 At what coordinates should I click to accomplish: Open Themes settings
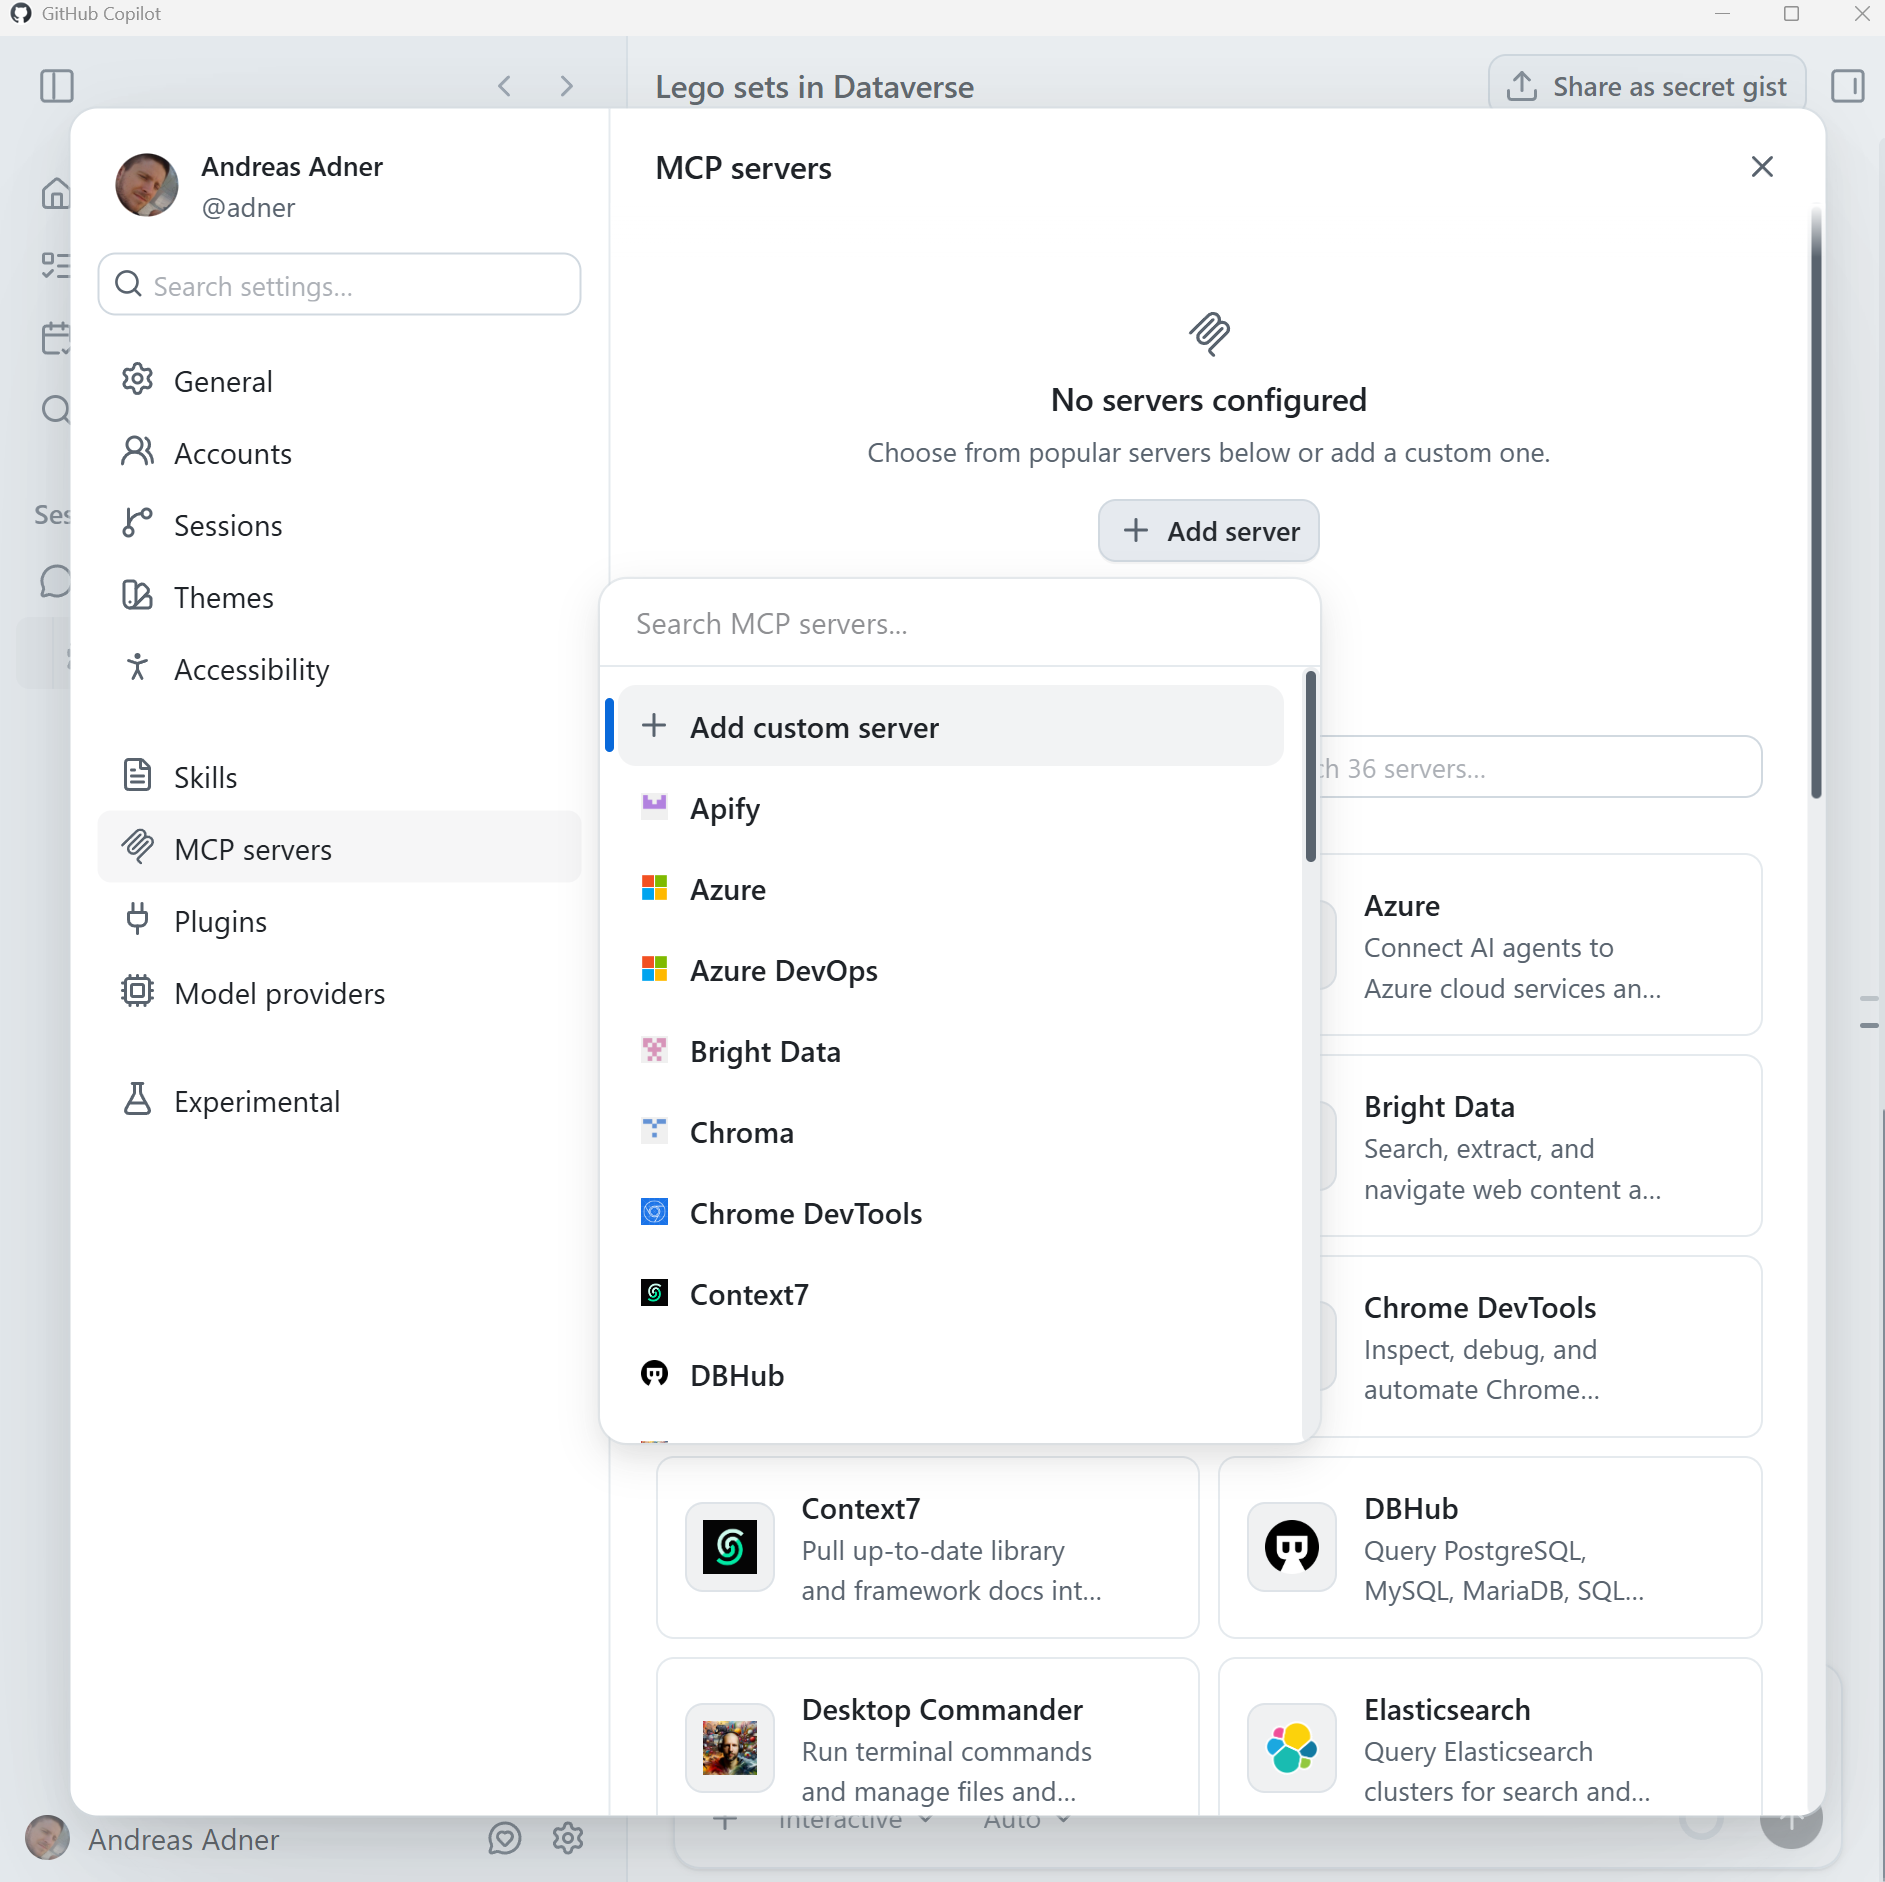(x=340, y=597)
